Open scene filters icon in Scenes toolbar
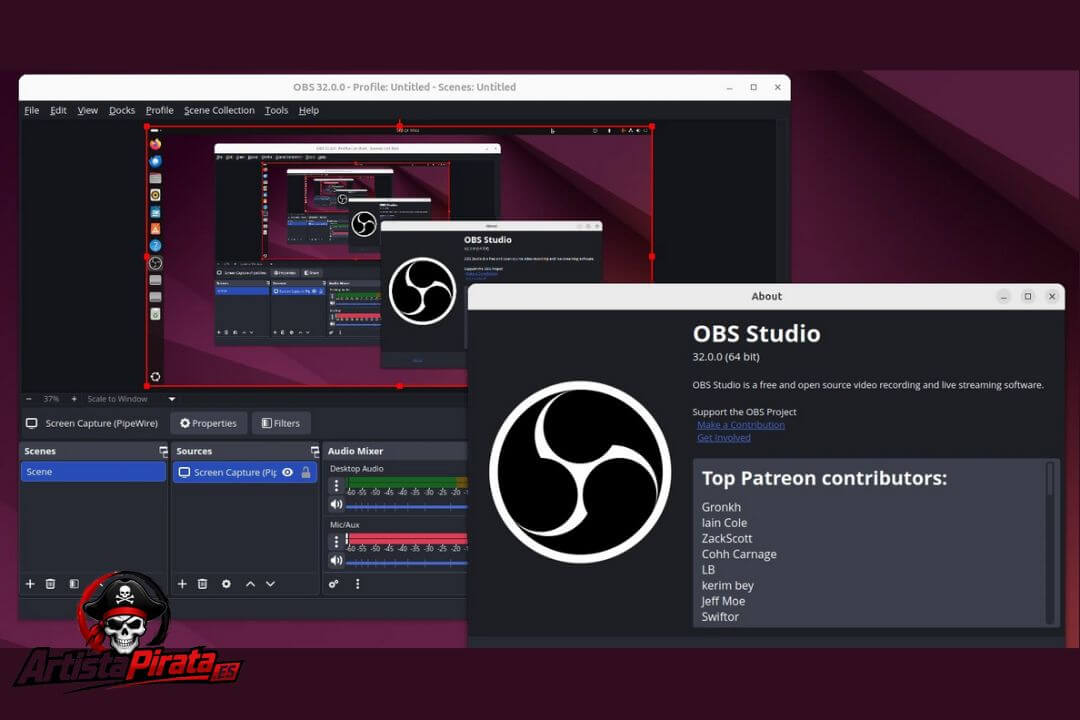 (74, 584)
